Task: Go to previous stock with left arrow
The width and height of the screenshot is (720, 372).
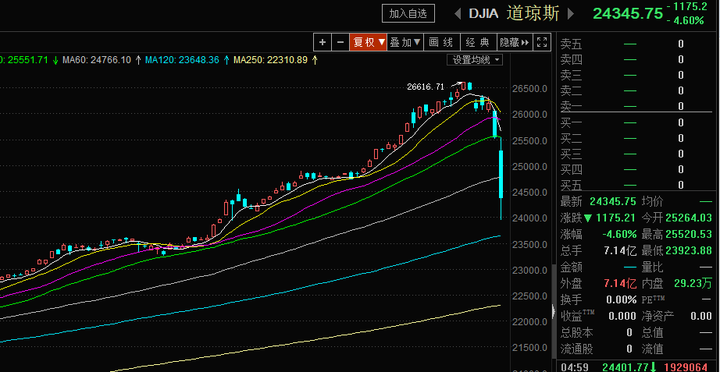Action: pos(458,14)
